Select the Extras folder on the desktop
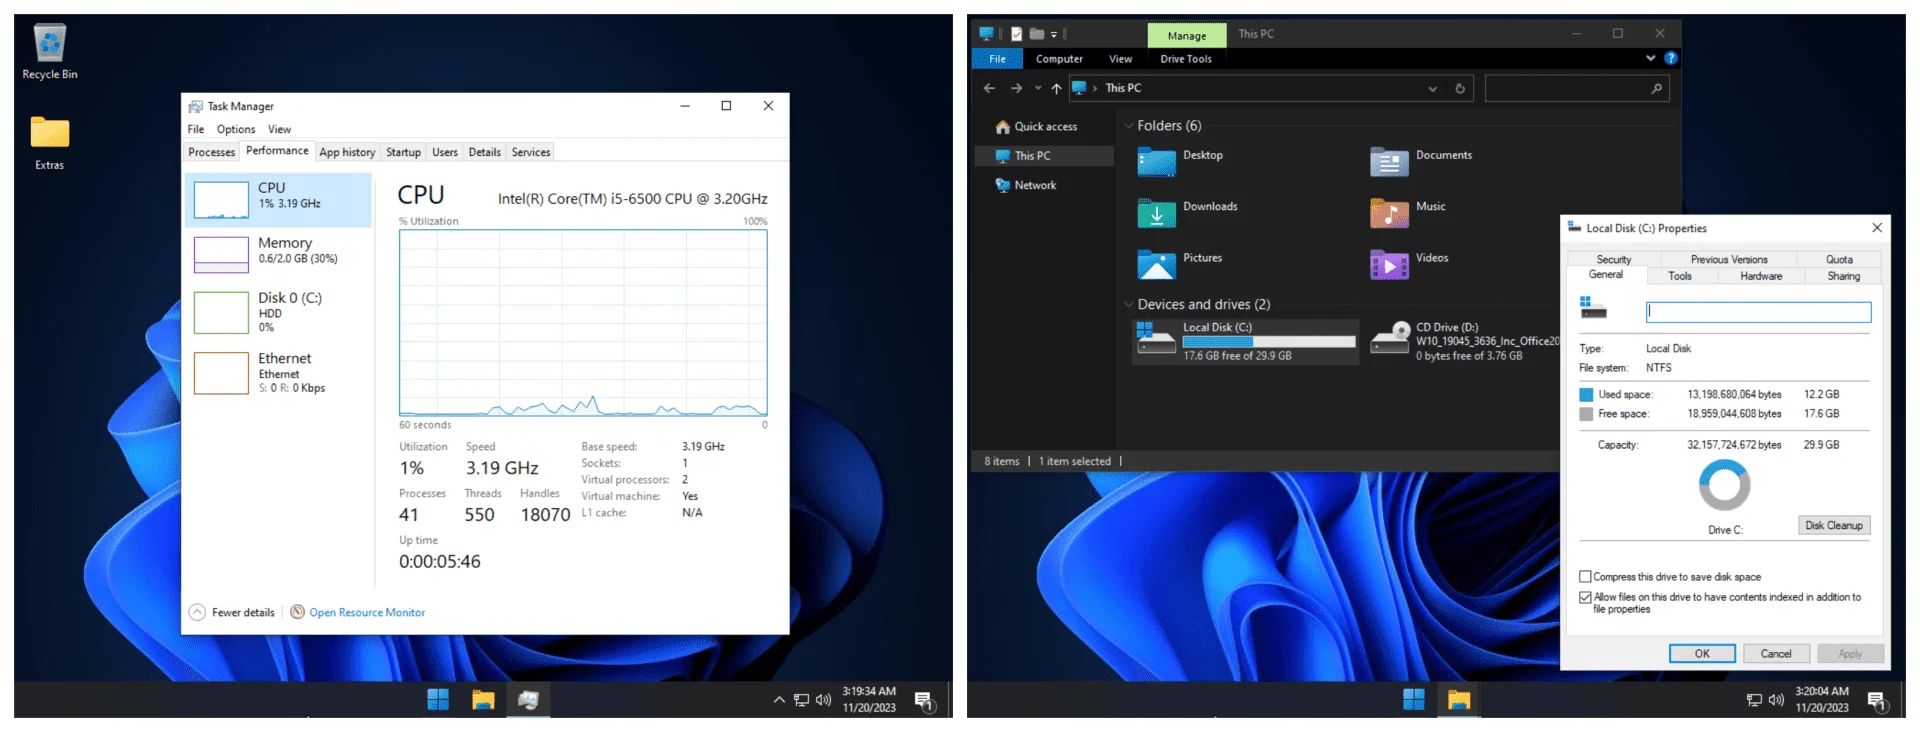This screenshot has height=732, width=1920. coord(49,143)
